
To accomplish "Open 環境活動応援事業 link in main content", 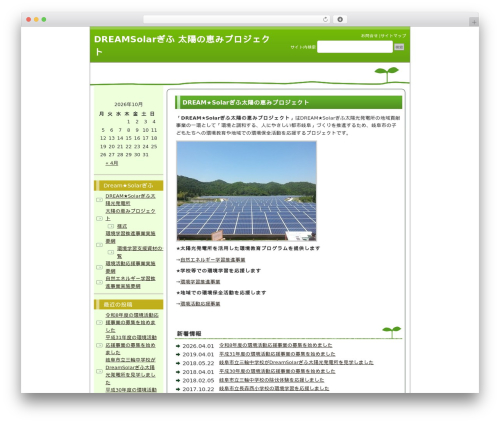I will (x=200, y=304).
